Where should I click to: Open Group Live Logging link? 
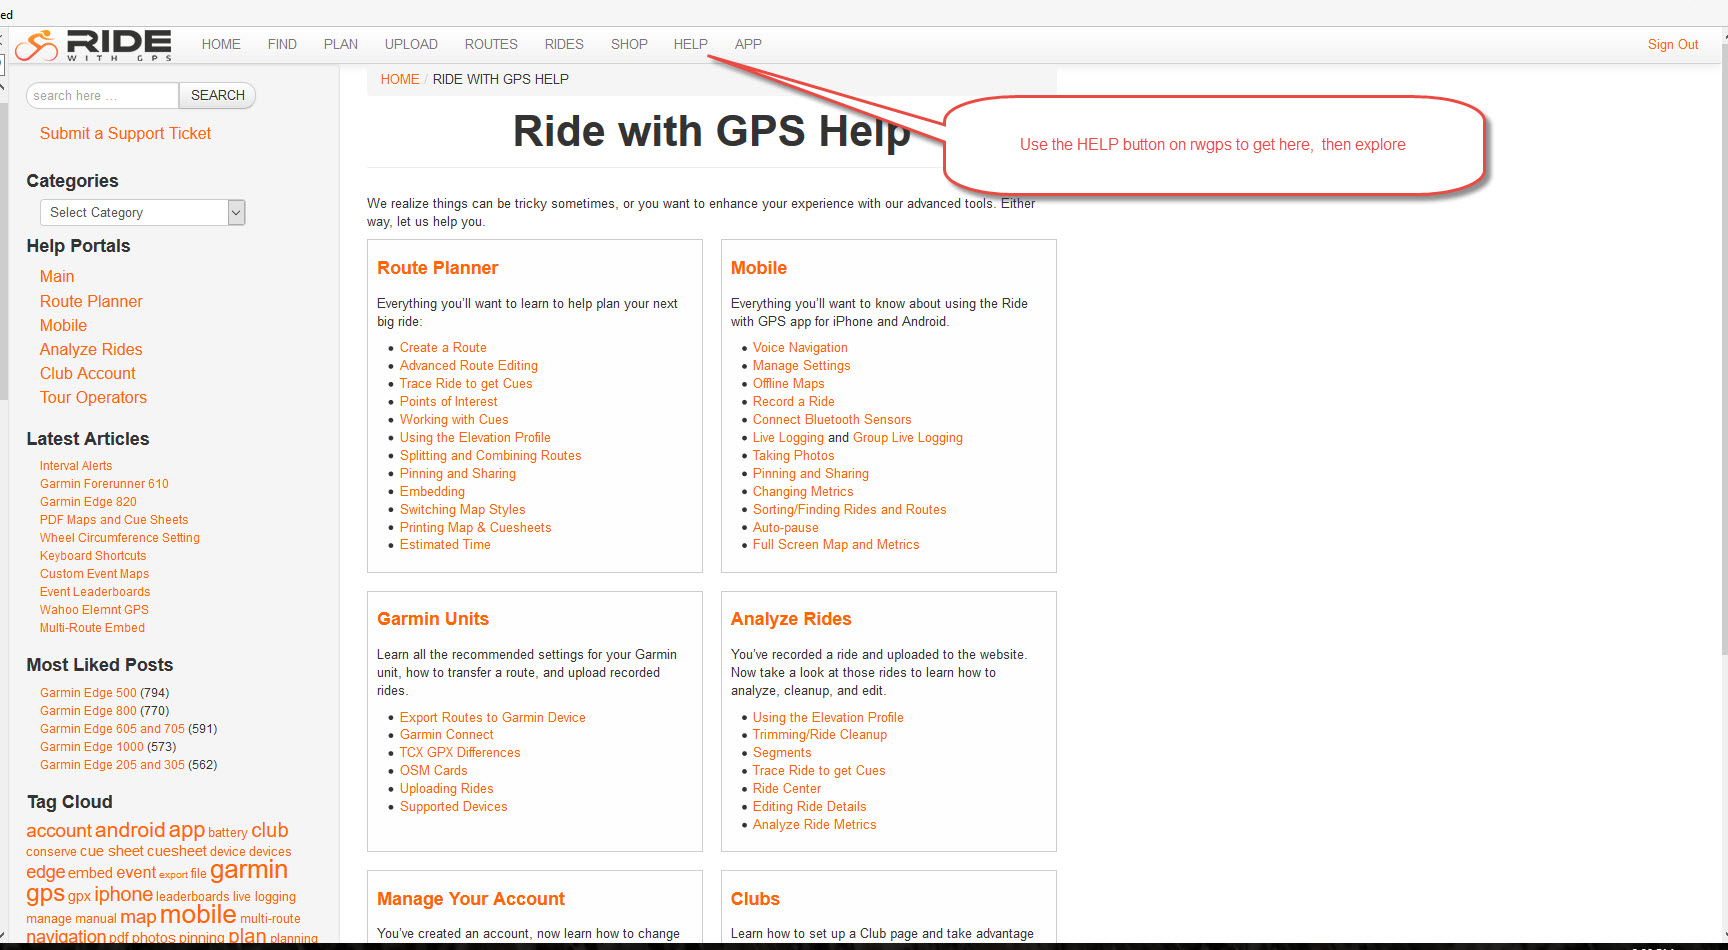(908, 438)
